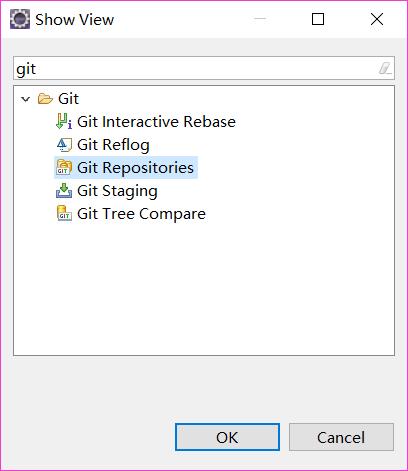Click the Git Tree Compare icon
This screenshot has width=408, height=471.
pyautogui.click(x=64, y=214)
